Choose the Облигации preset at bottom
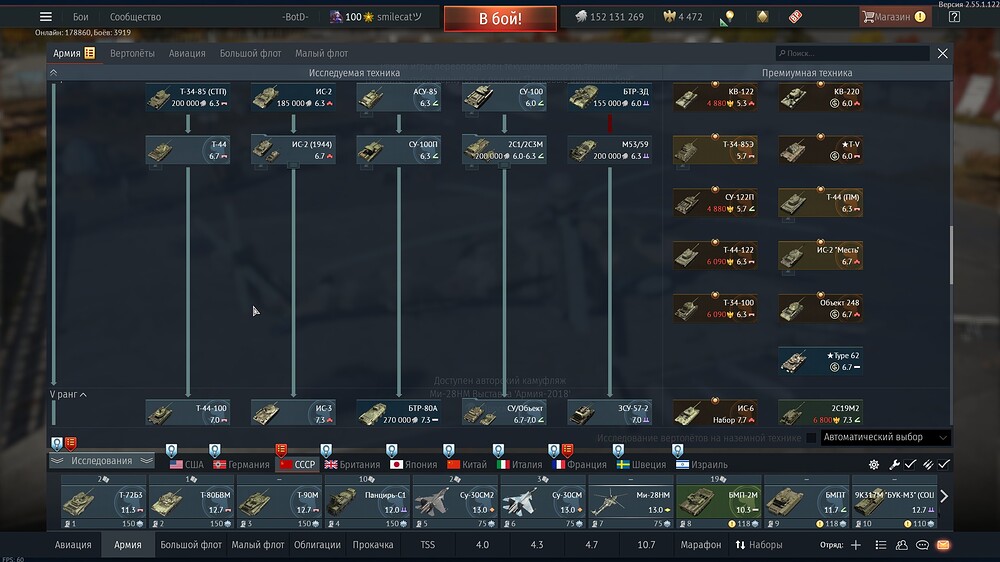This screenshot has width=1000, height=562. tap(317, 545)
